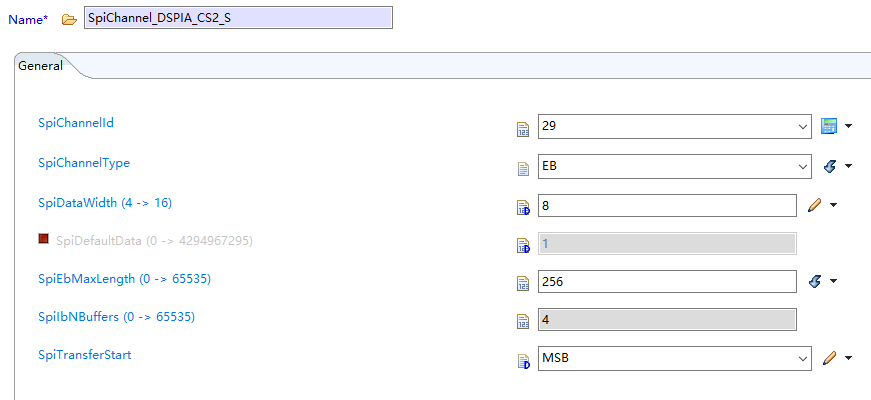Switch to the General tab
Image resolution: width=871 pixels, height=400 pixels.
click(41, 66)
